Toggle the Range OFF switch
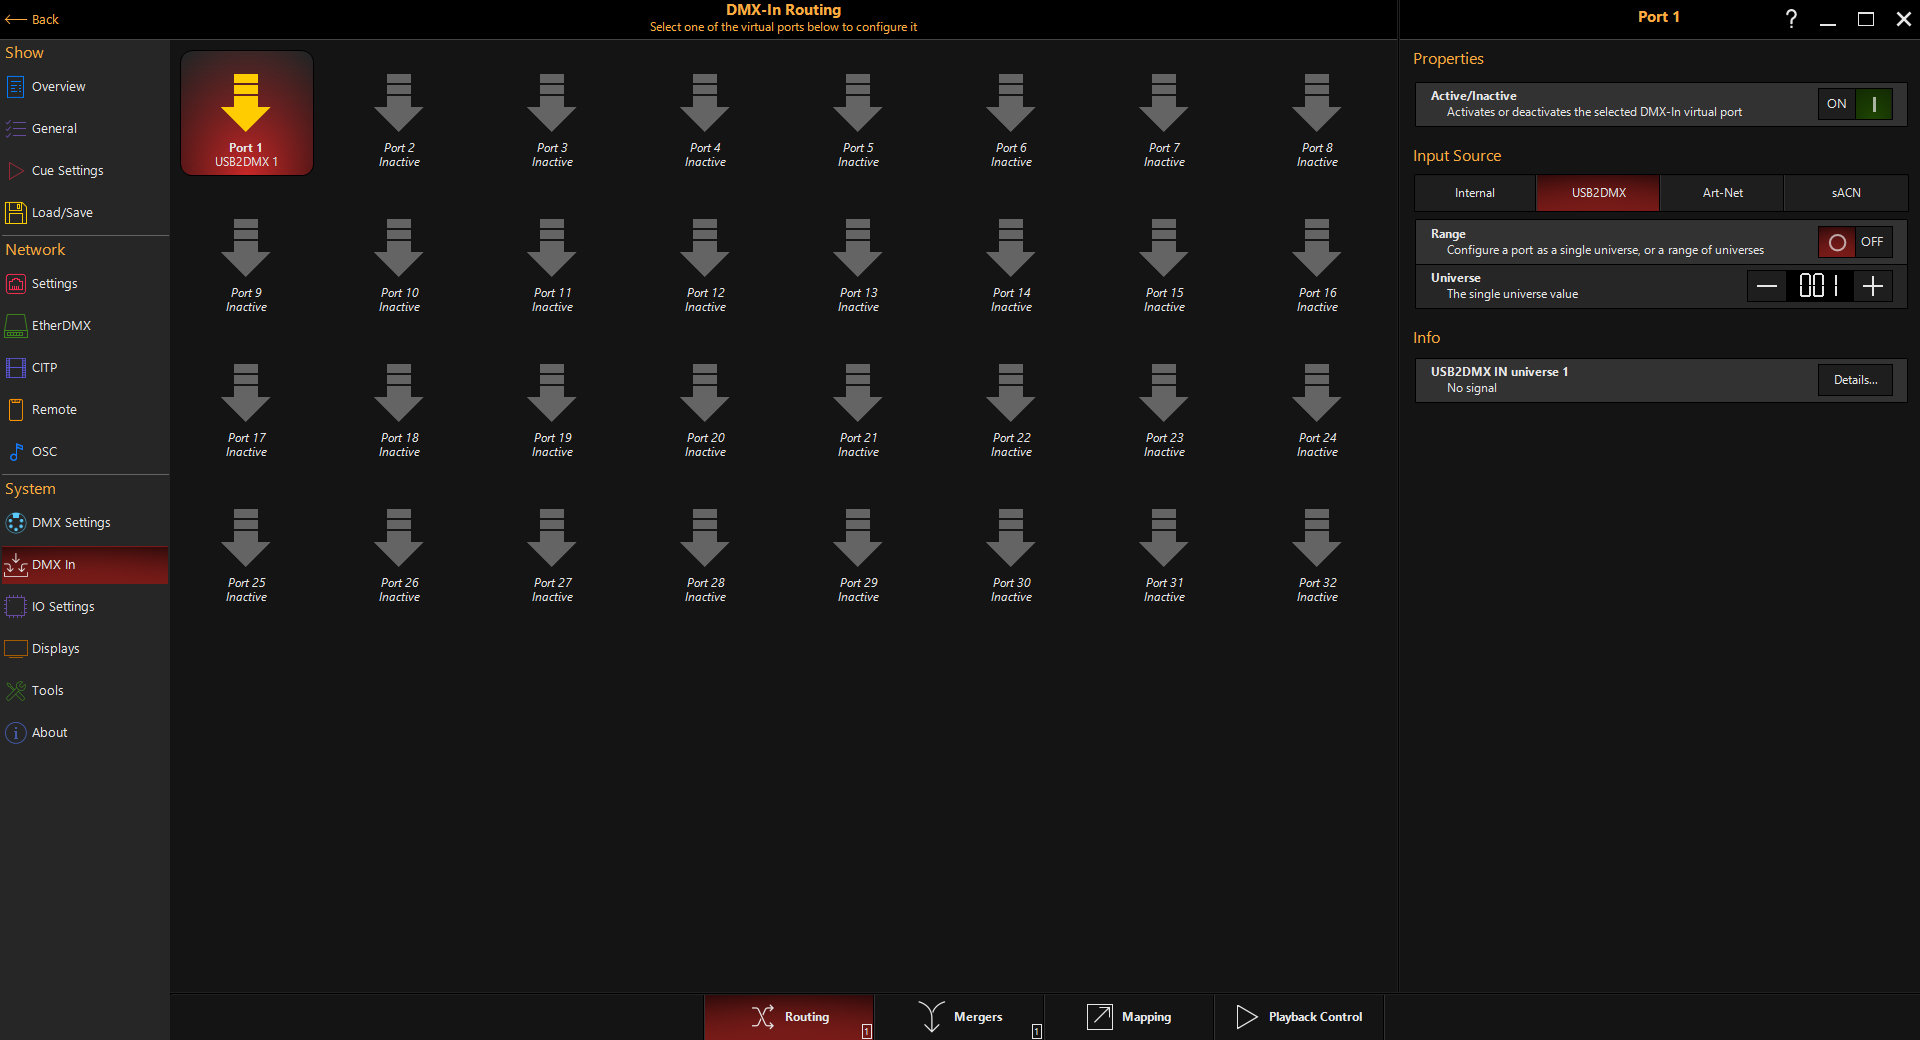 (1855, 242)
